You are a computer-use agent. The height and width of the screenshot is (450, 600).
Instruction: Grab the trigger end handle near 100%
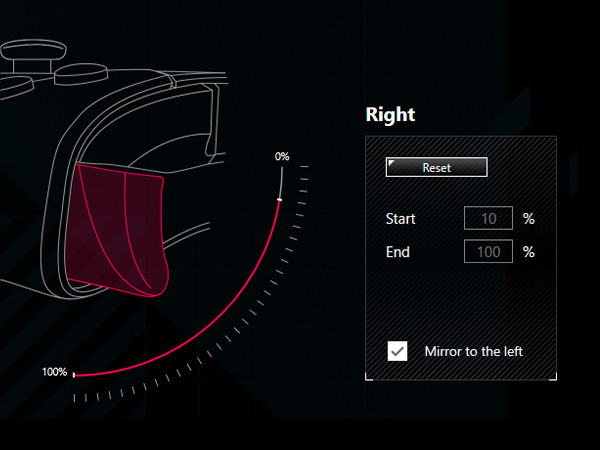point(74,375)
